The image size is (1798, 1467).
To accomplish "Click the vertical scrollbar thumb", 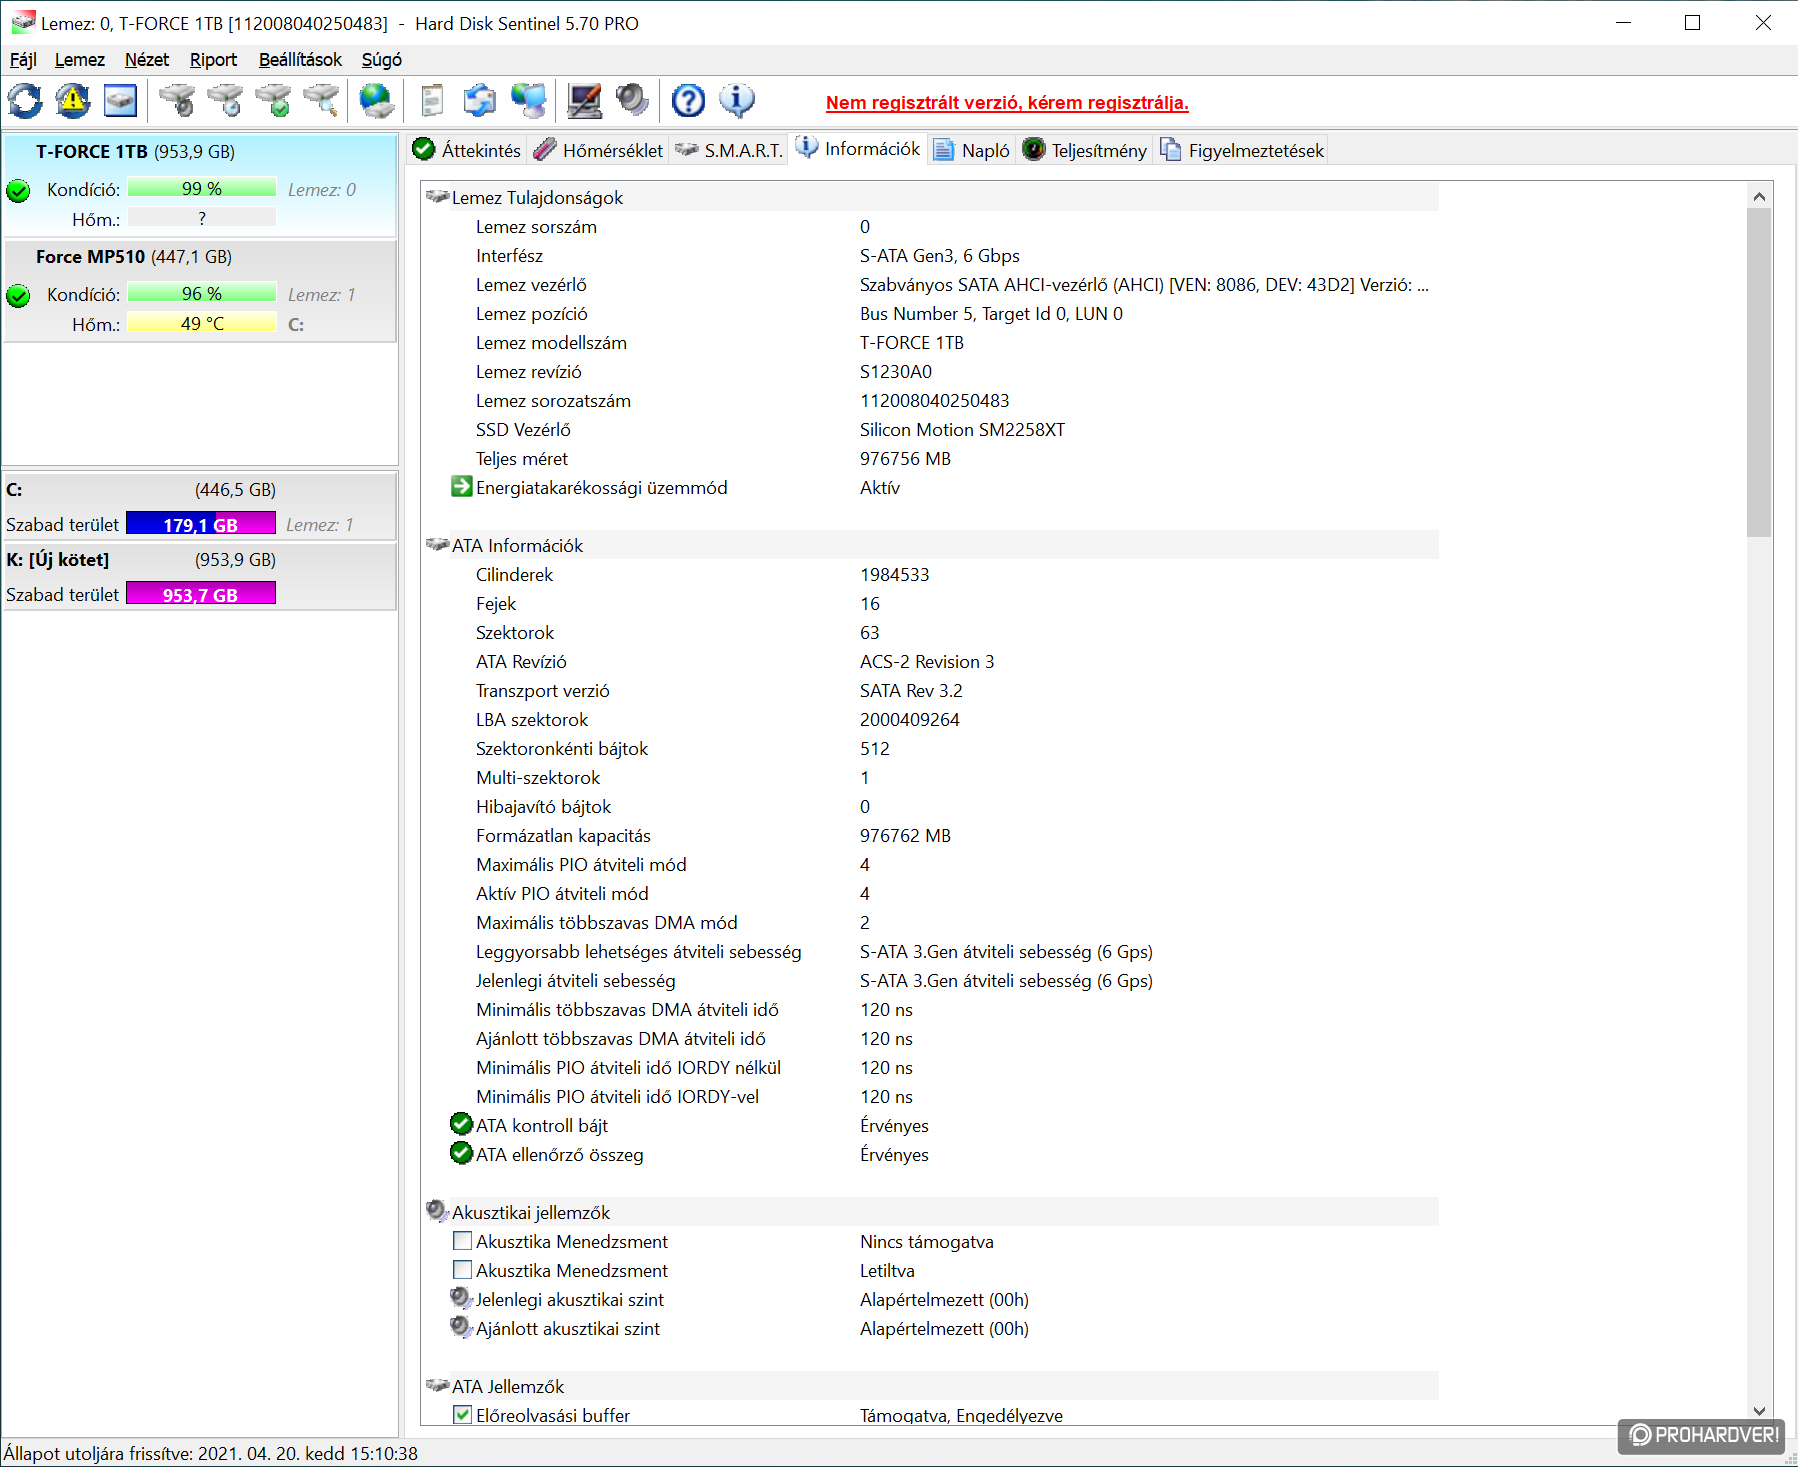I will click(x=1759, y=372).
